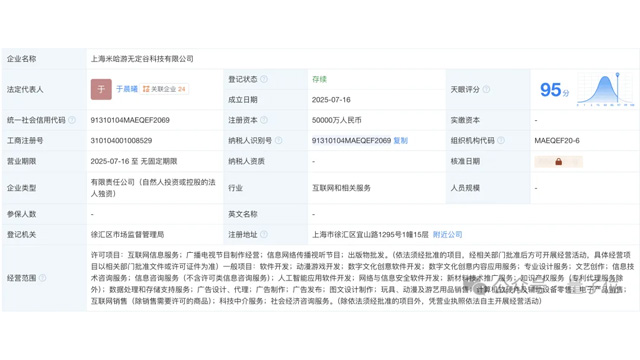Click address 上海市徐汇区宜山路1295号1幢15层
This screenshot has height=360, width=640.
click(370, 234)
